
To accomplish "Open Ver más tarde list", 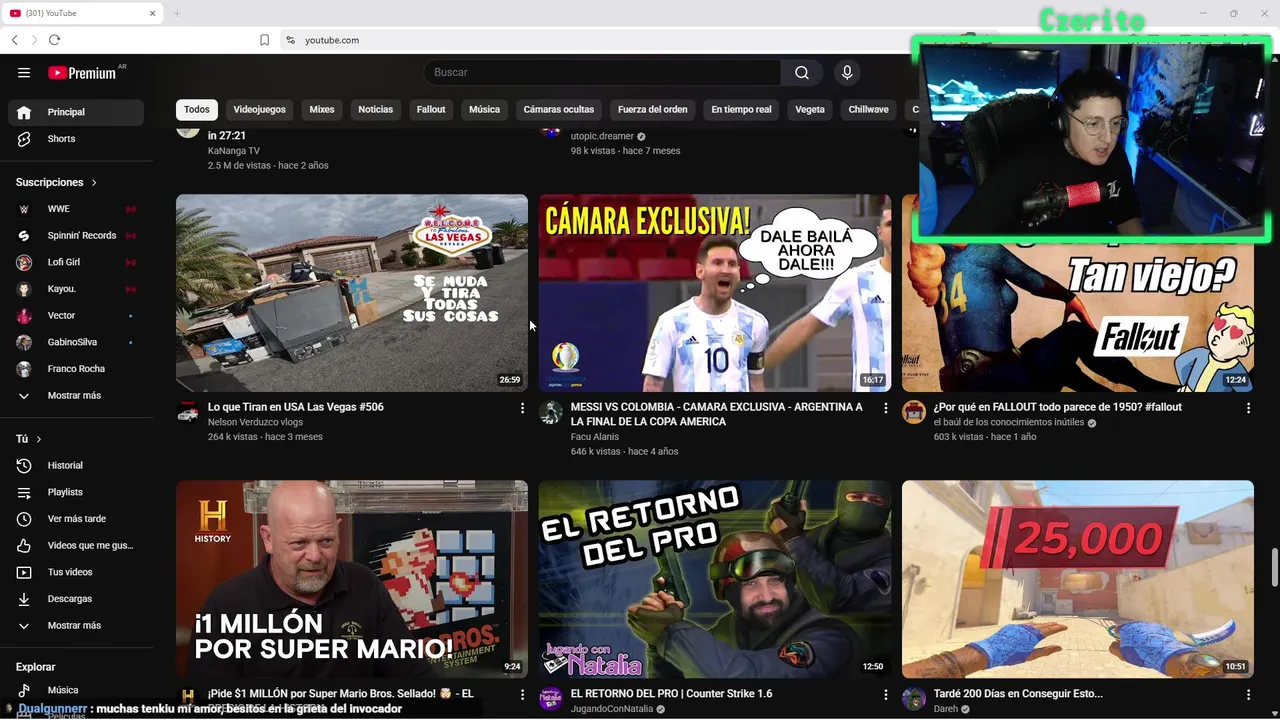I will click(76, 519).
